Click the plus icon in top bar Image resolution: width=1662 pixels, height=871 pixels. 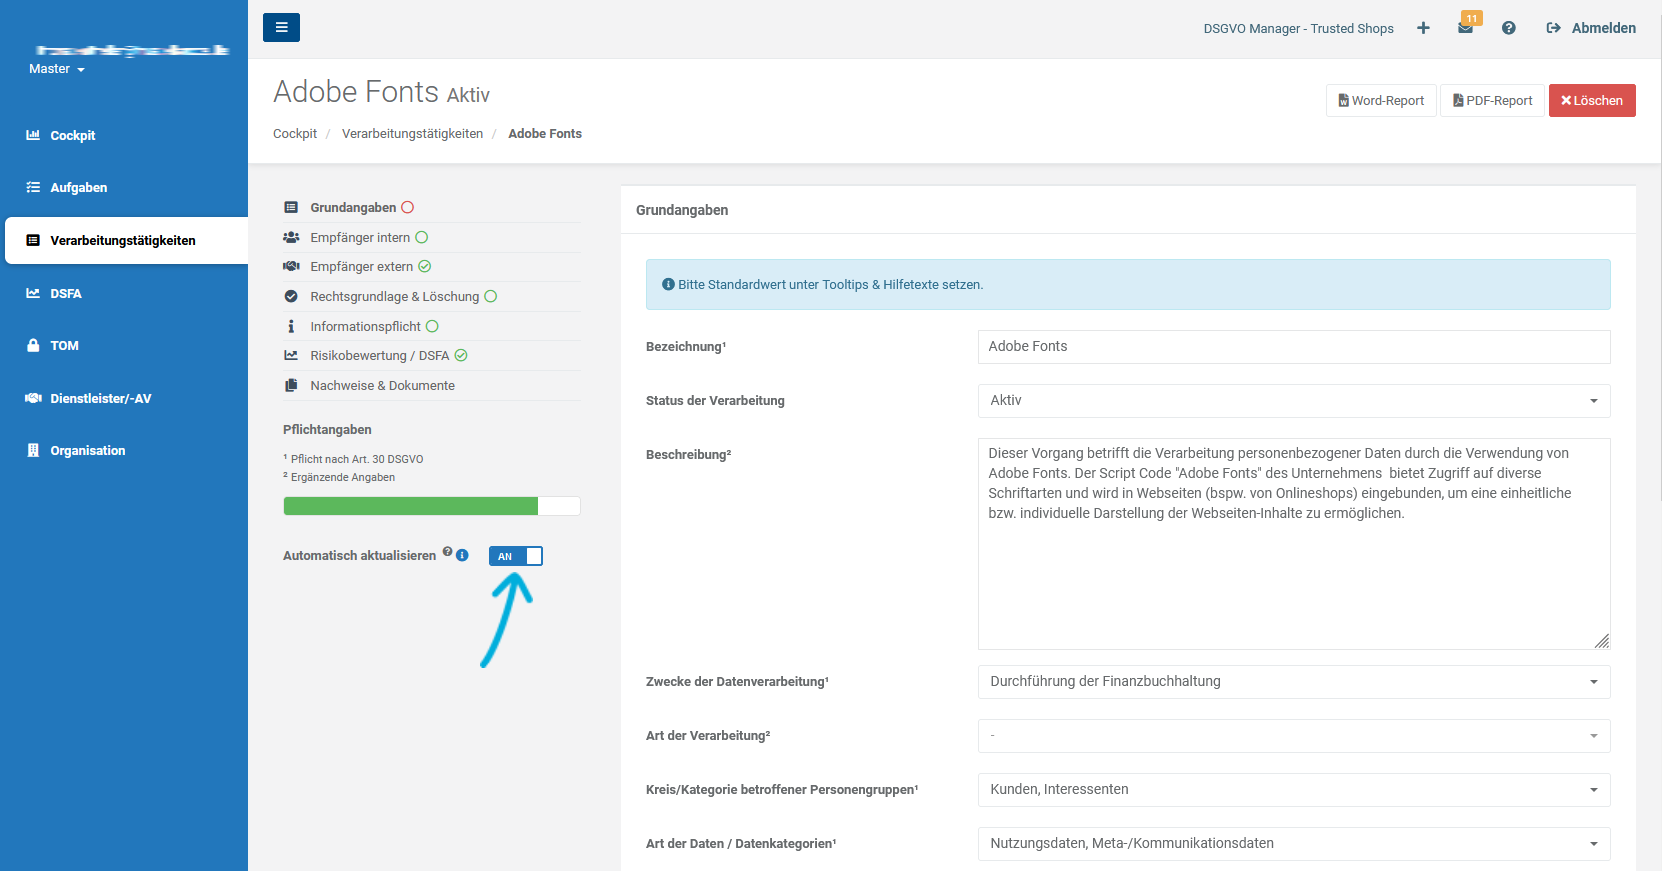[x=1423, y=28]
